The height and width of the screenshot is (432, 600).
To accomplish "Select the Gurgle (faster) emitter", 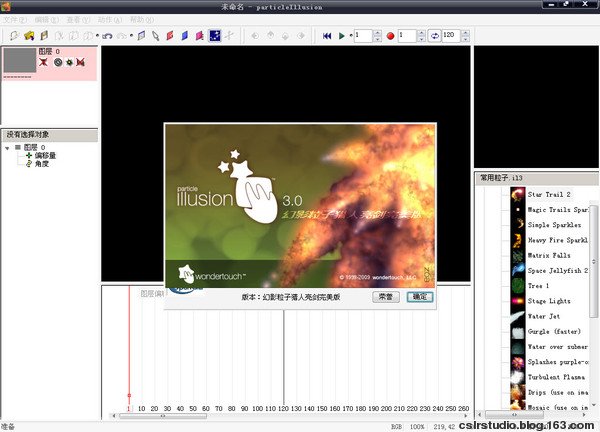I will point(554,331).
